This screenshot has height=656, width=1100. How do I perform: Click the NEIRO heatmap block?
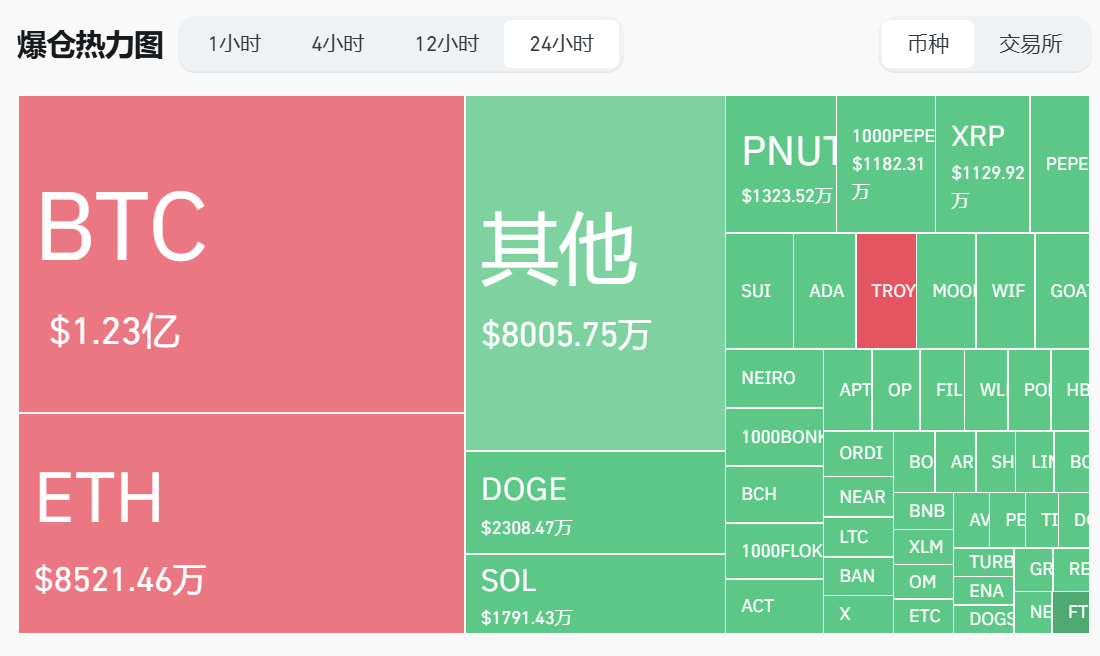[773, 378]
